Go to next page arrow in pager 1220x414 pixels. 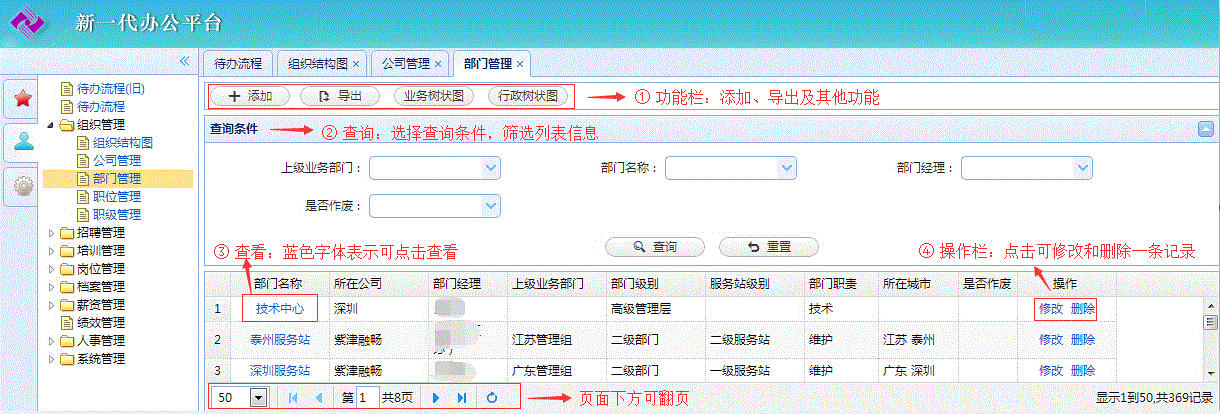pos(436,397)
